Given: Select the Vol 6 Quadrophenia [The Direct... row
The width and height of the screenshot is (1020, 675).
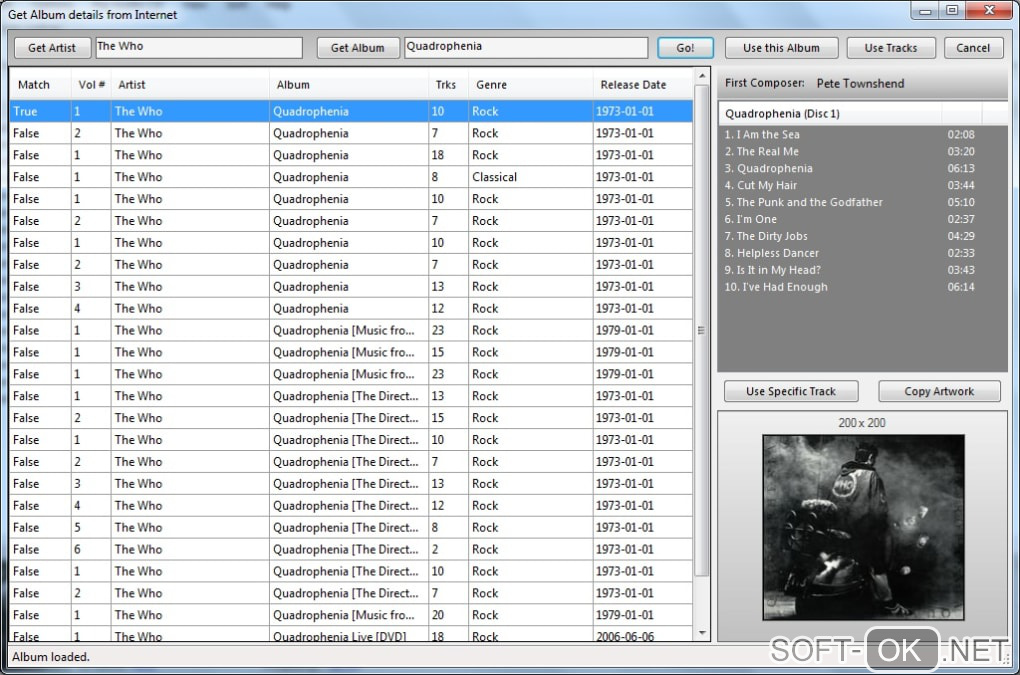Looking at the screenshot, I should [351, 549].
